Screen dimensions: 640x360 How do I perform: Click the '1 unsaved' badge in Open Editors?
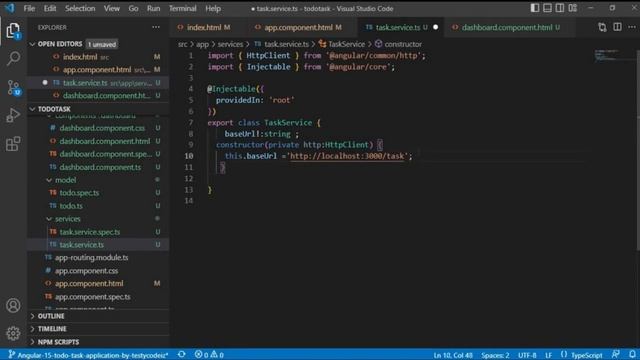(102, 44)
